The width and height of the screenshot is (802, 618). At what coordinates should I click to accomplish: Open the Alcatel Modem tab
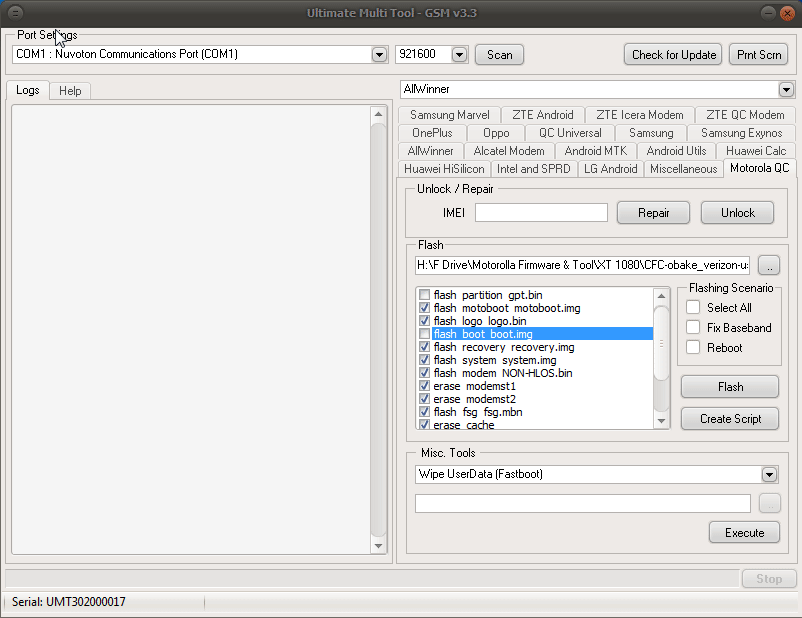pos(508,151)
